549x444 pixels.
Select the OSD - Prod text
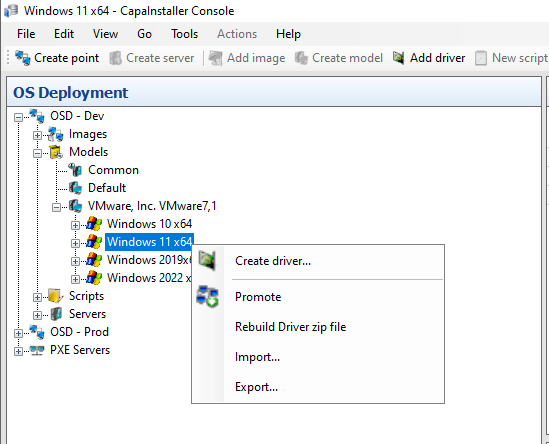coord(79,332)
